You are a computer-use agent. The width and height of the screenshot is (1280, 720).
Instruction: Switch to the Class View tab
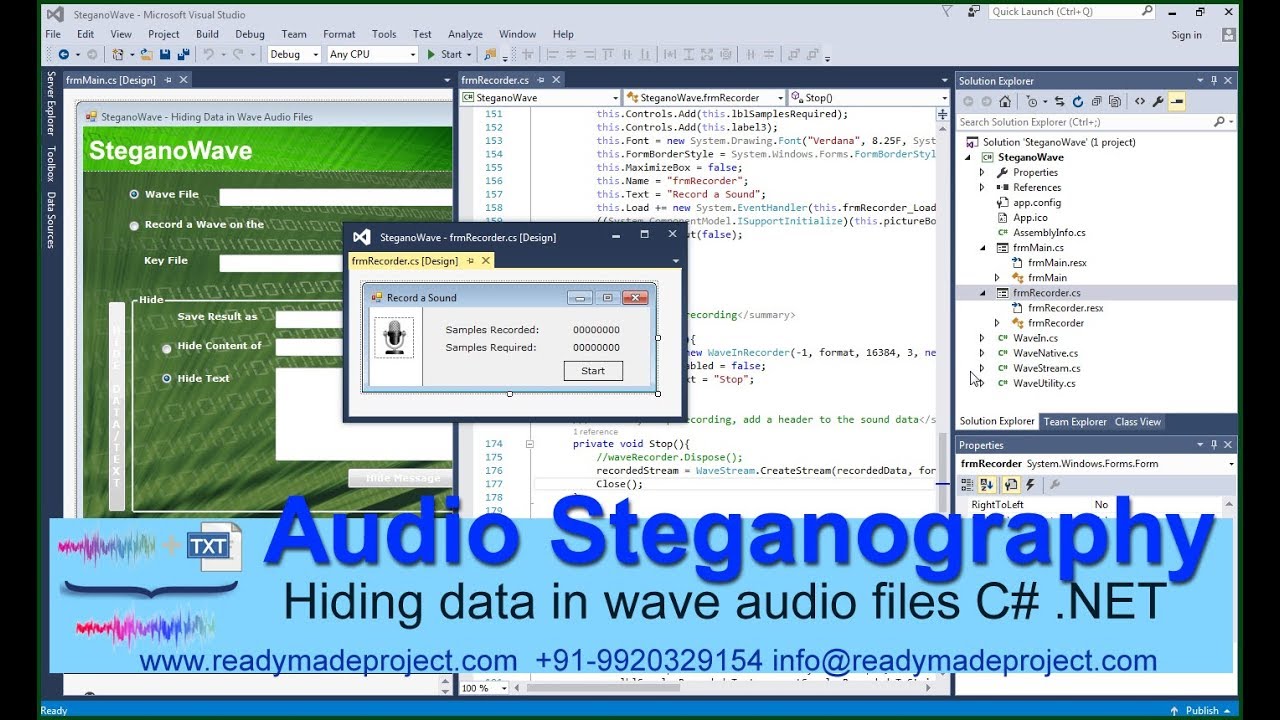coord(1138,422)
